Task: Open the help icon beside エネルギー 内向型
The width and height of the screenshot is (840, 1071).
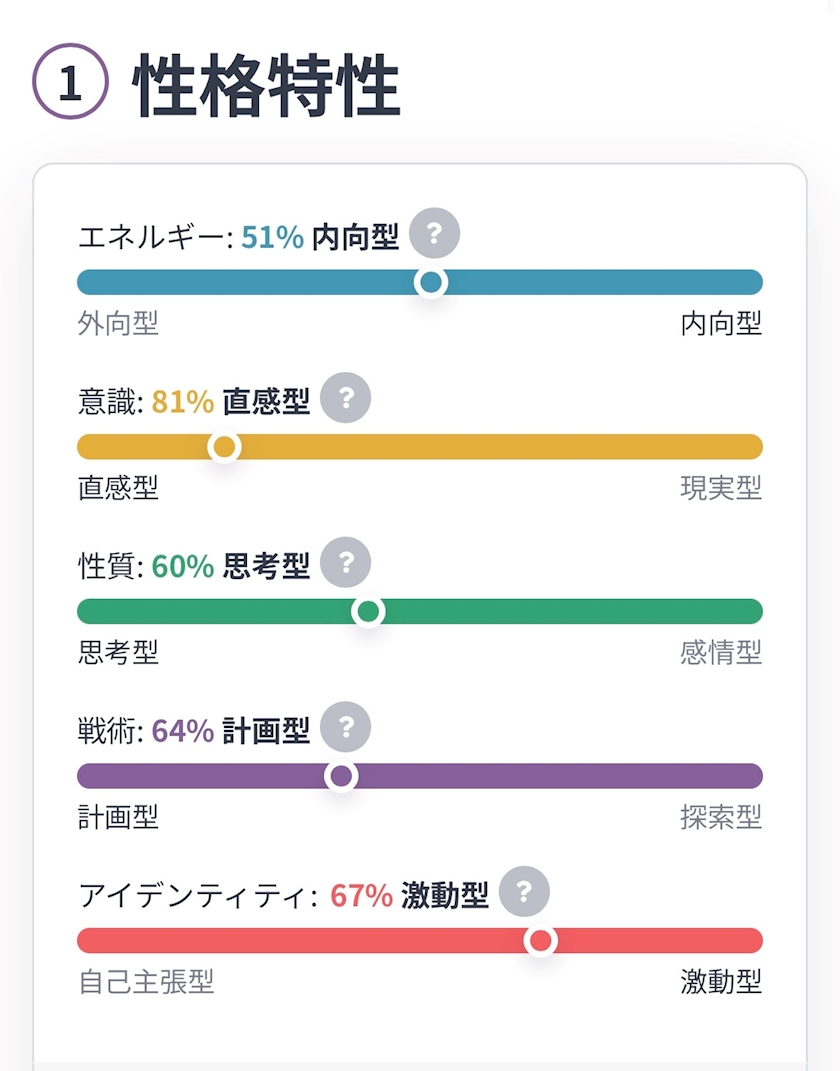Action: [434, 233]
